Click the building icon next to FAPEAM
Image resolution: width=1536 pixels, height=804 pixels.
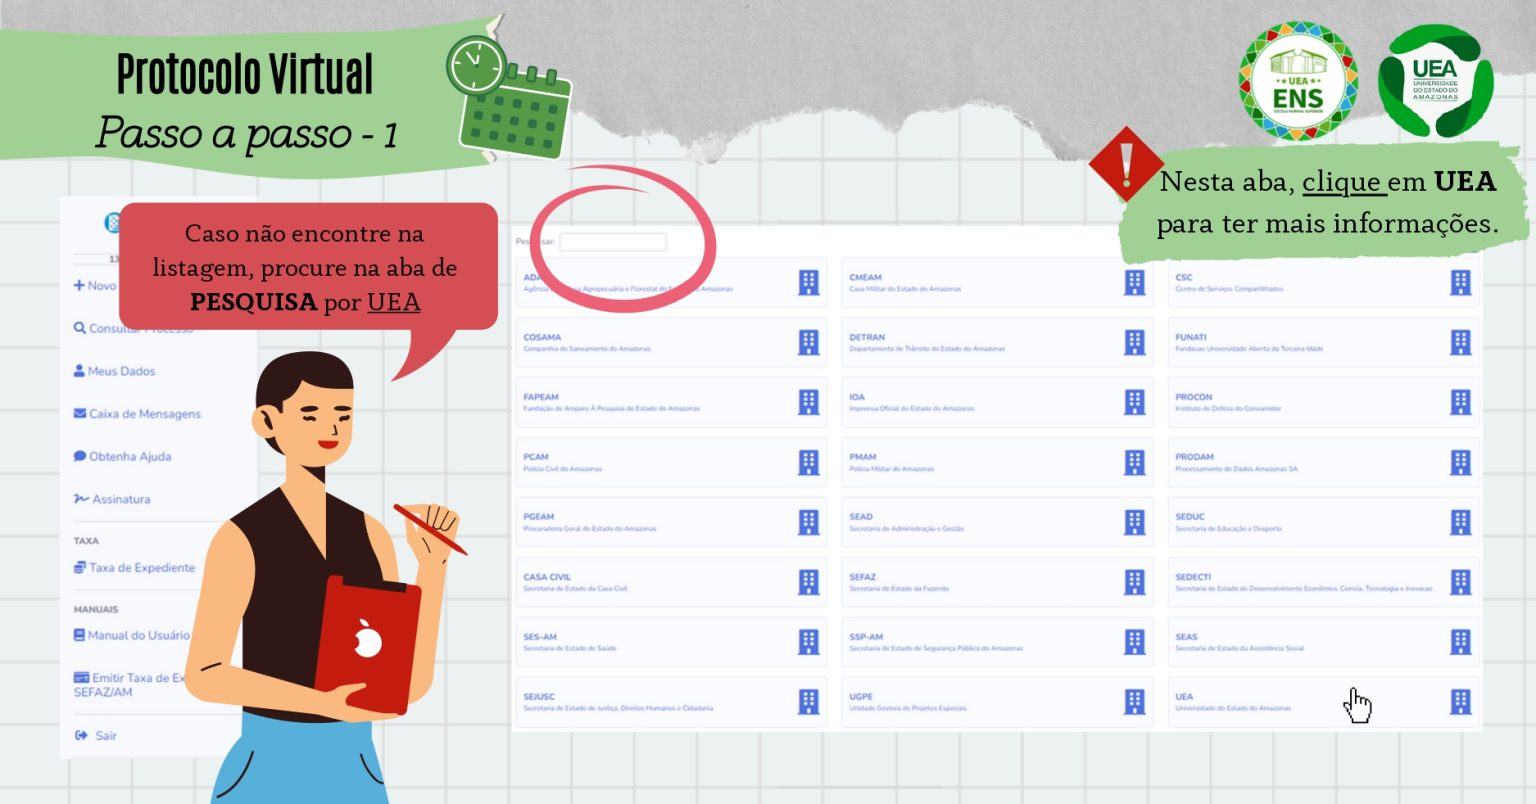click(x=808, y=402)
